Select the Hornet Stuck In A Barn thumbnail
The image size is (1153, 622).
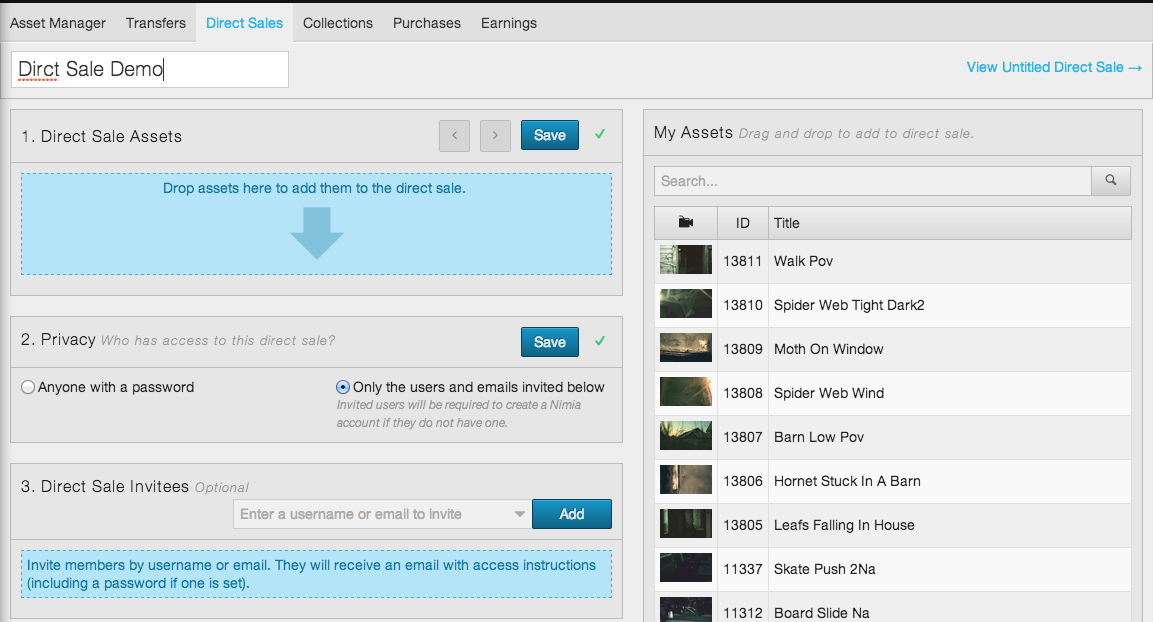(685, 479)
